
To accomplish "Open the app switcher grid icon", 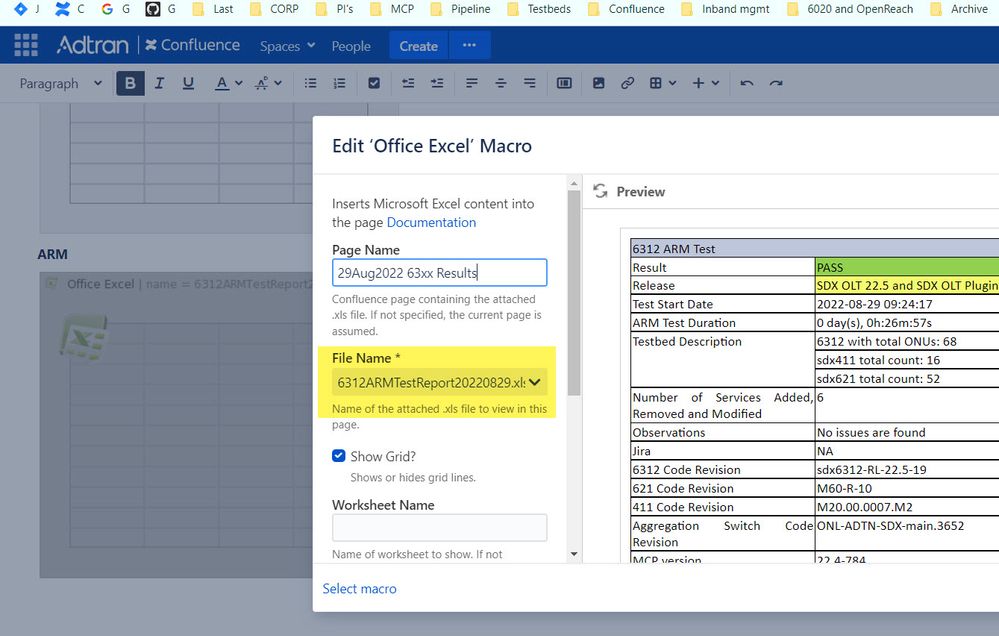I will click(26, 45).
